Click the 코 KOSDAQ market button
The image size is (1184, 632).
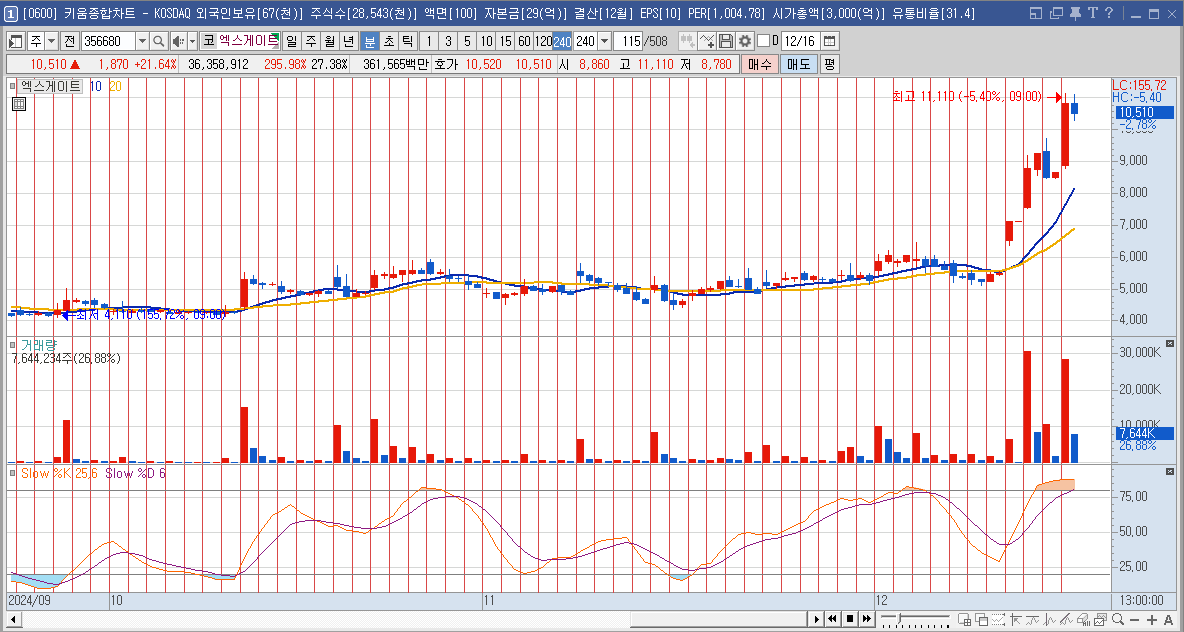[208, 41]
